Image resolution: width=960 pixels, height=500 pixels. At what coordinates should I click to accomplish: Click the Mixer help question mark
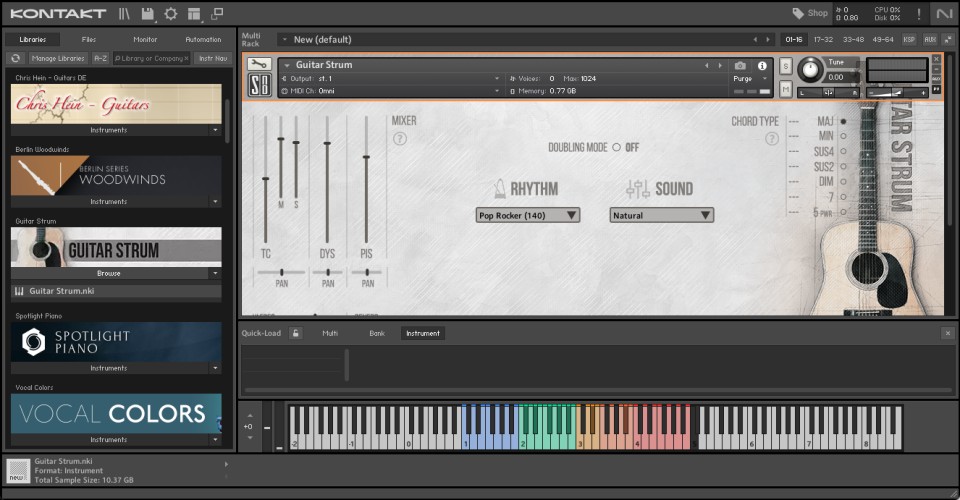(400, 138)
